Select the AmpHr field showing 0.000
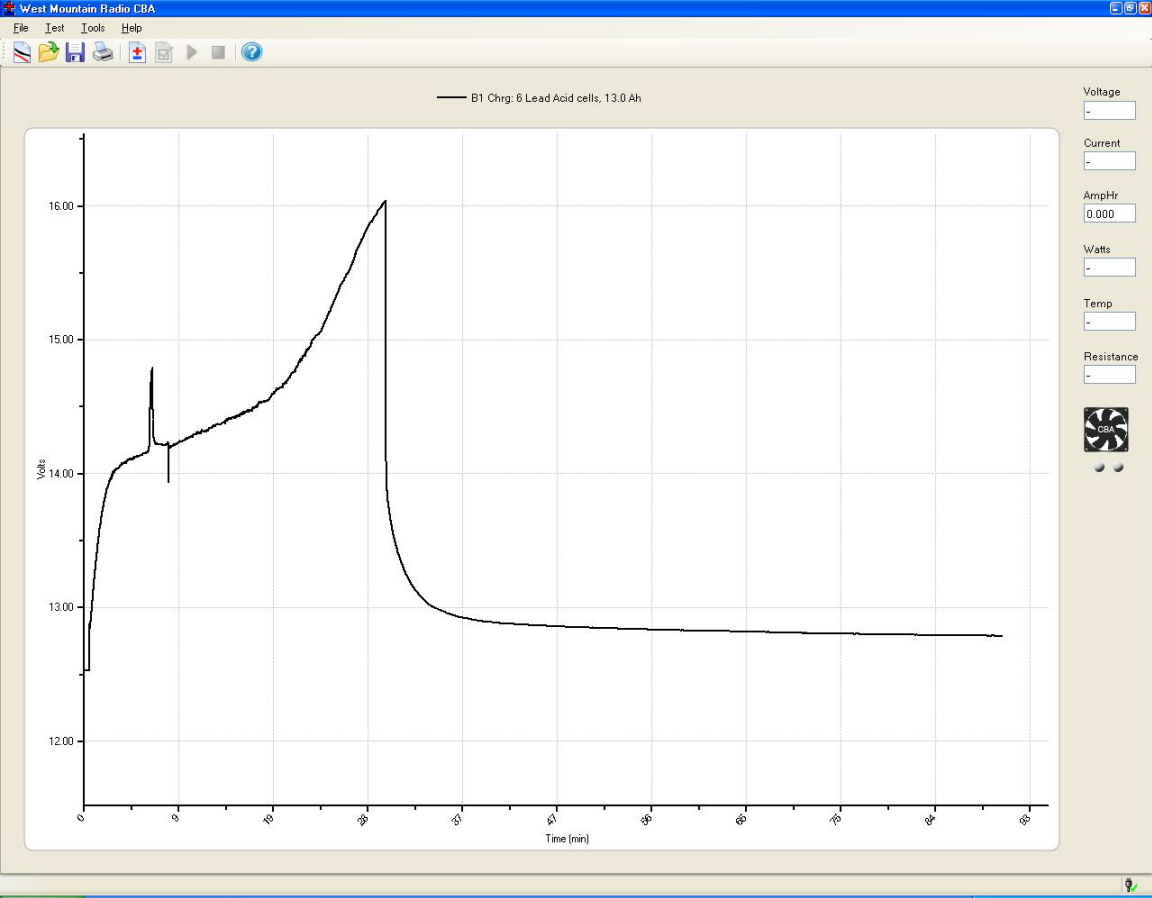 coord(1109,213)
